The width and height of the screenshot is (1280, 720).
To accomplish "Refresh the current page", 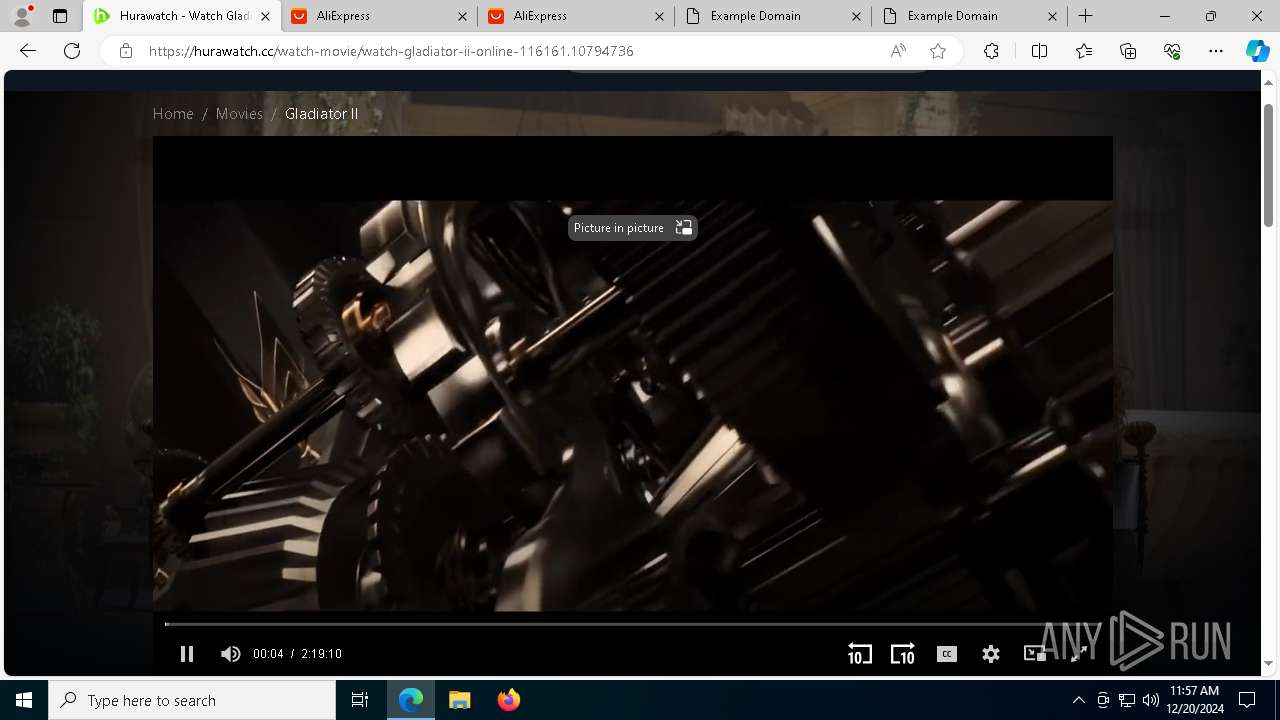I will pyautogui.click(x=72, y=51).
